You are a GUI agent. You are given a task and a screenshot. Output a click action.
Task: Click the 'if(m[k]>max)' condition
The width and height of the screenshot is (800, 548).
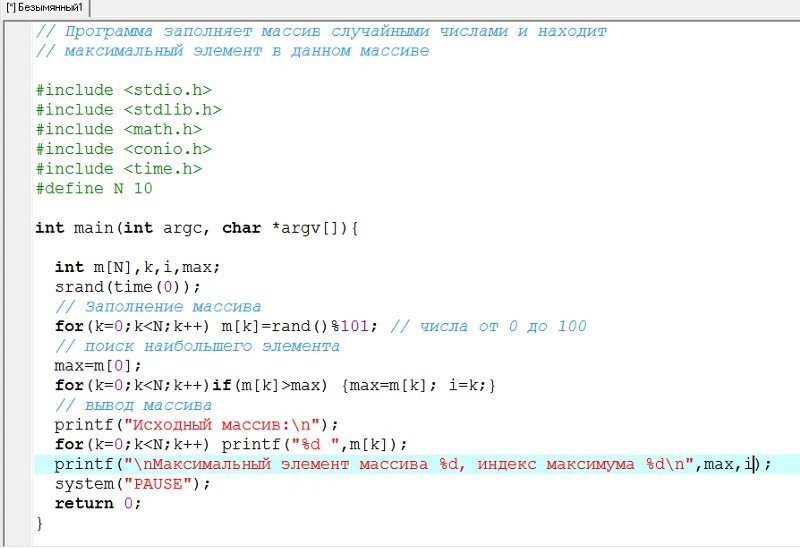270,385
